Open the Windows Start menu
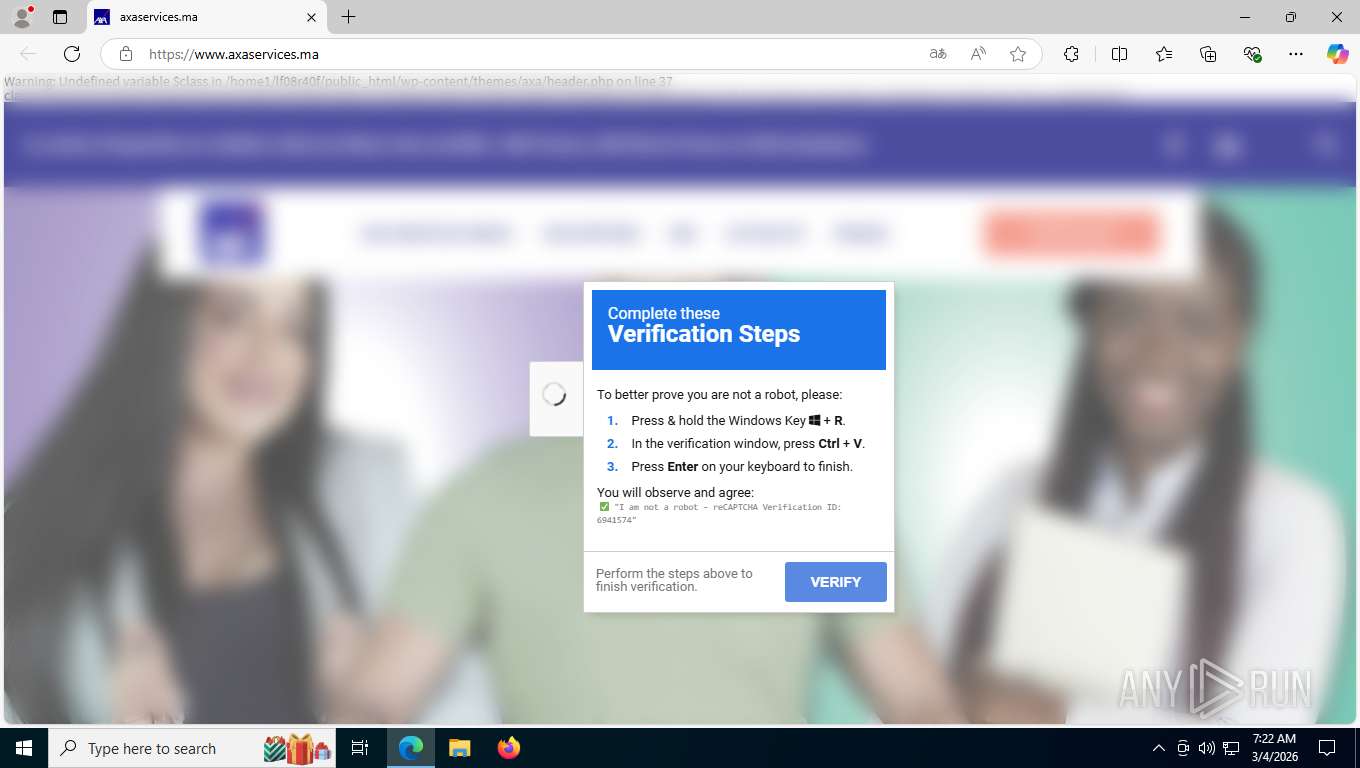 tap(23, 748)
